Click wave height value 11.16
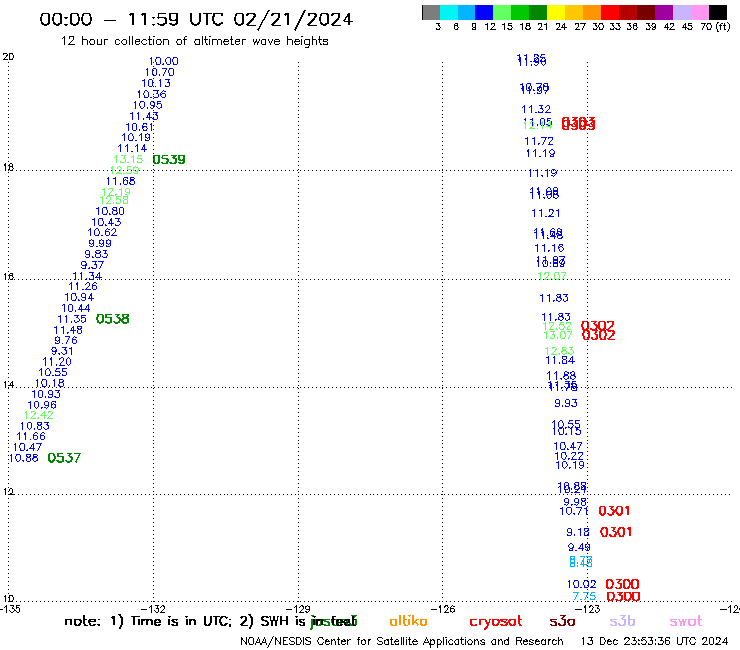 click(549, 248)
